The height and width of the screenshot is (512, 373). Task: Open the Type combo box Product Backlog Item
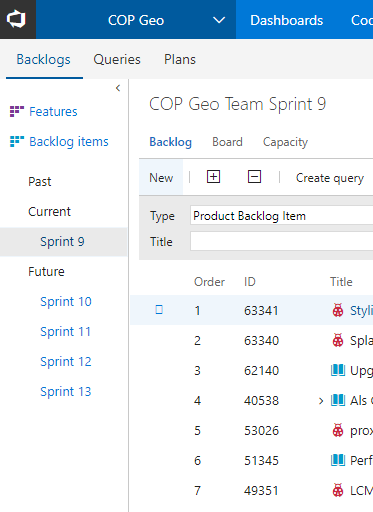tap(282, 216)
